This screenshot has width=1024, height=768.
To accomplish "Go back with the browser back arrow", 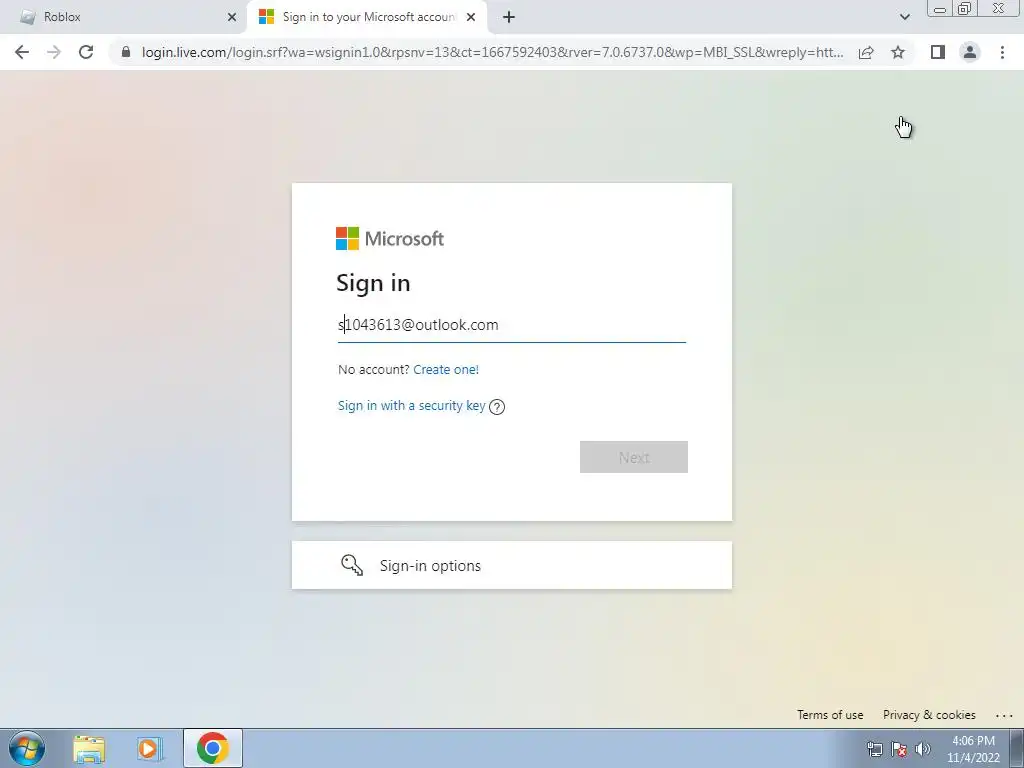I will pos(22,52).
